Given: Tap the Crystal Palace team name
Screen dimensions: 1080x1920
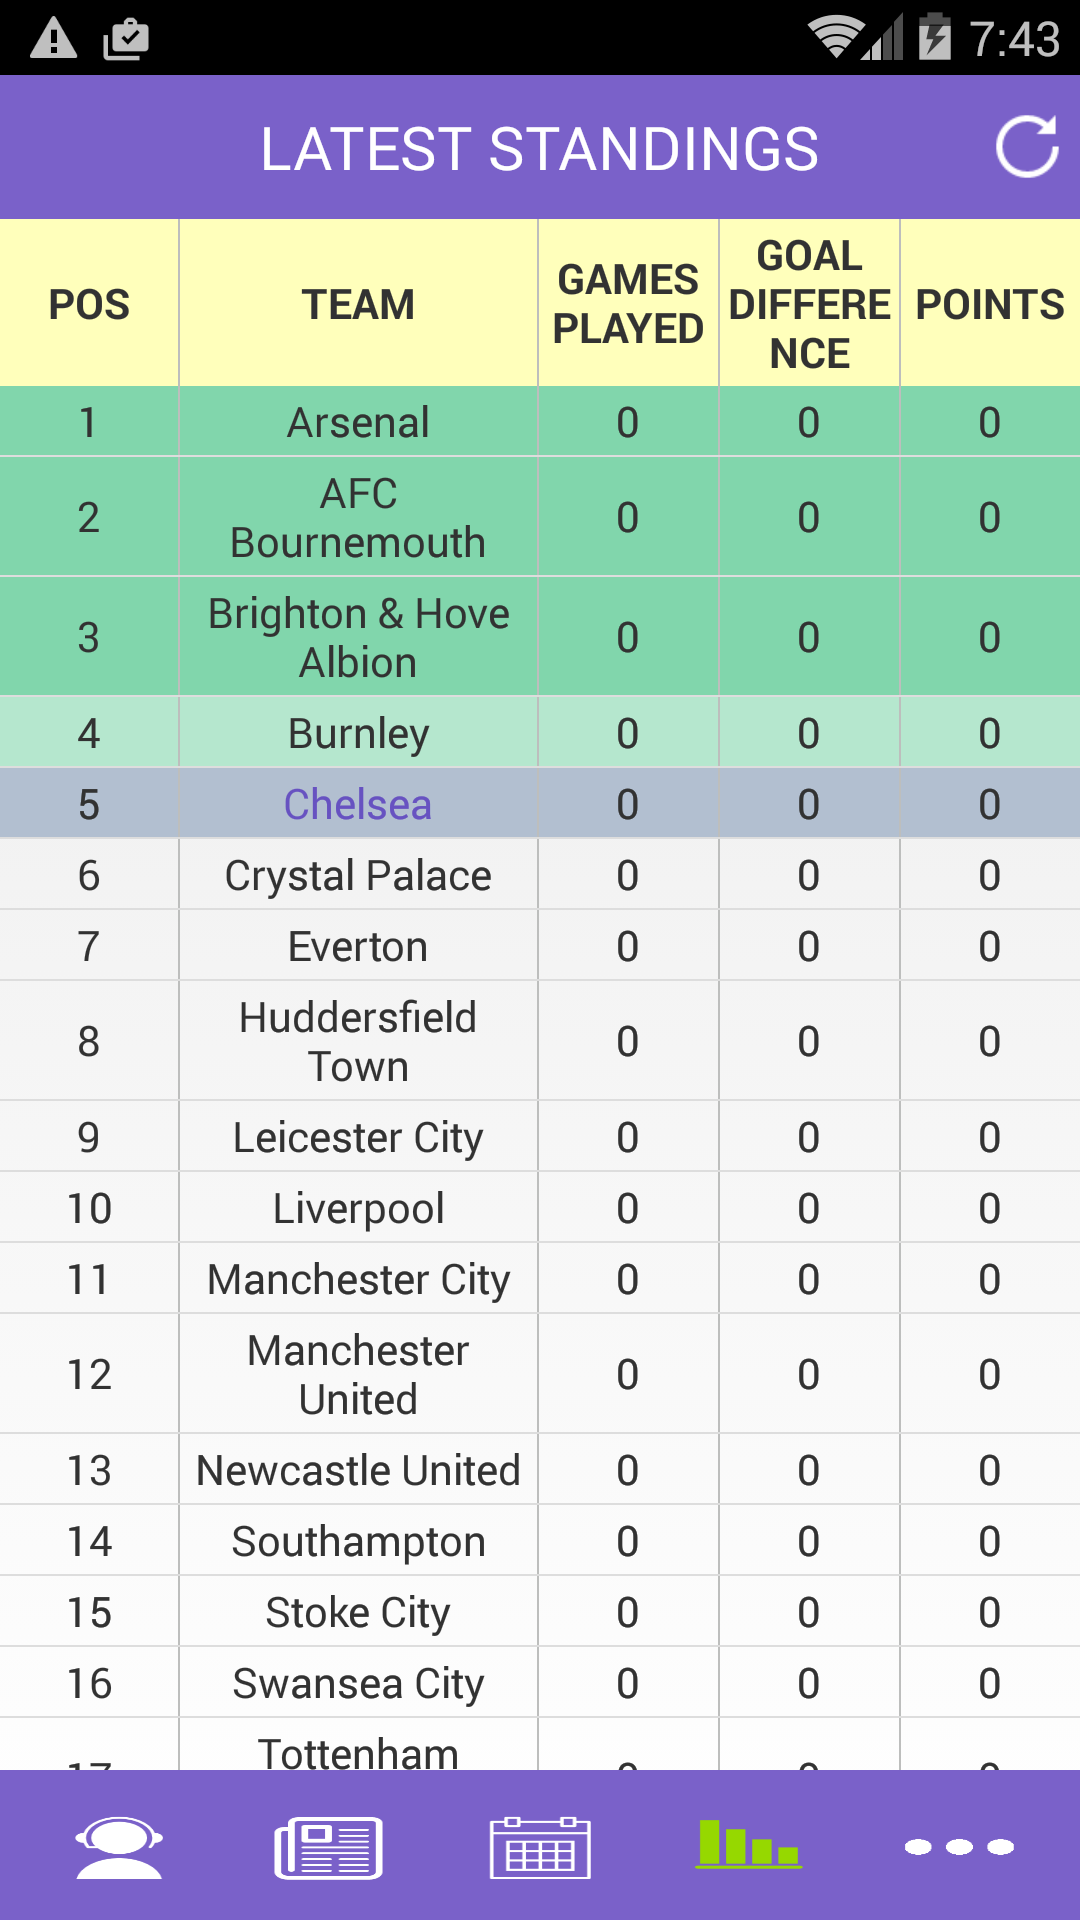Looking at the screenshot, I should click(358, 875).
